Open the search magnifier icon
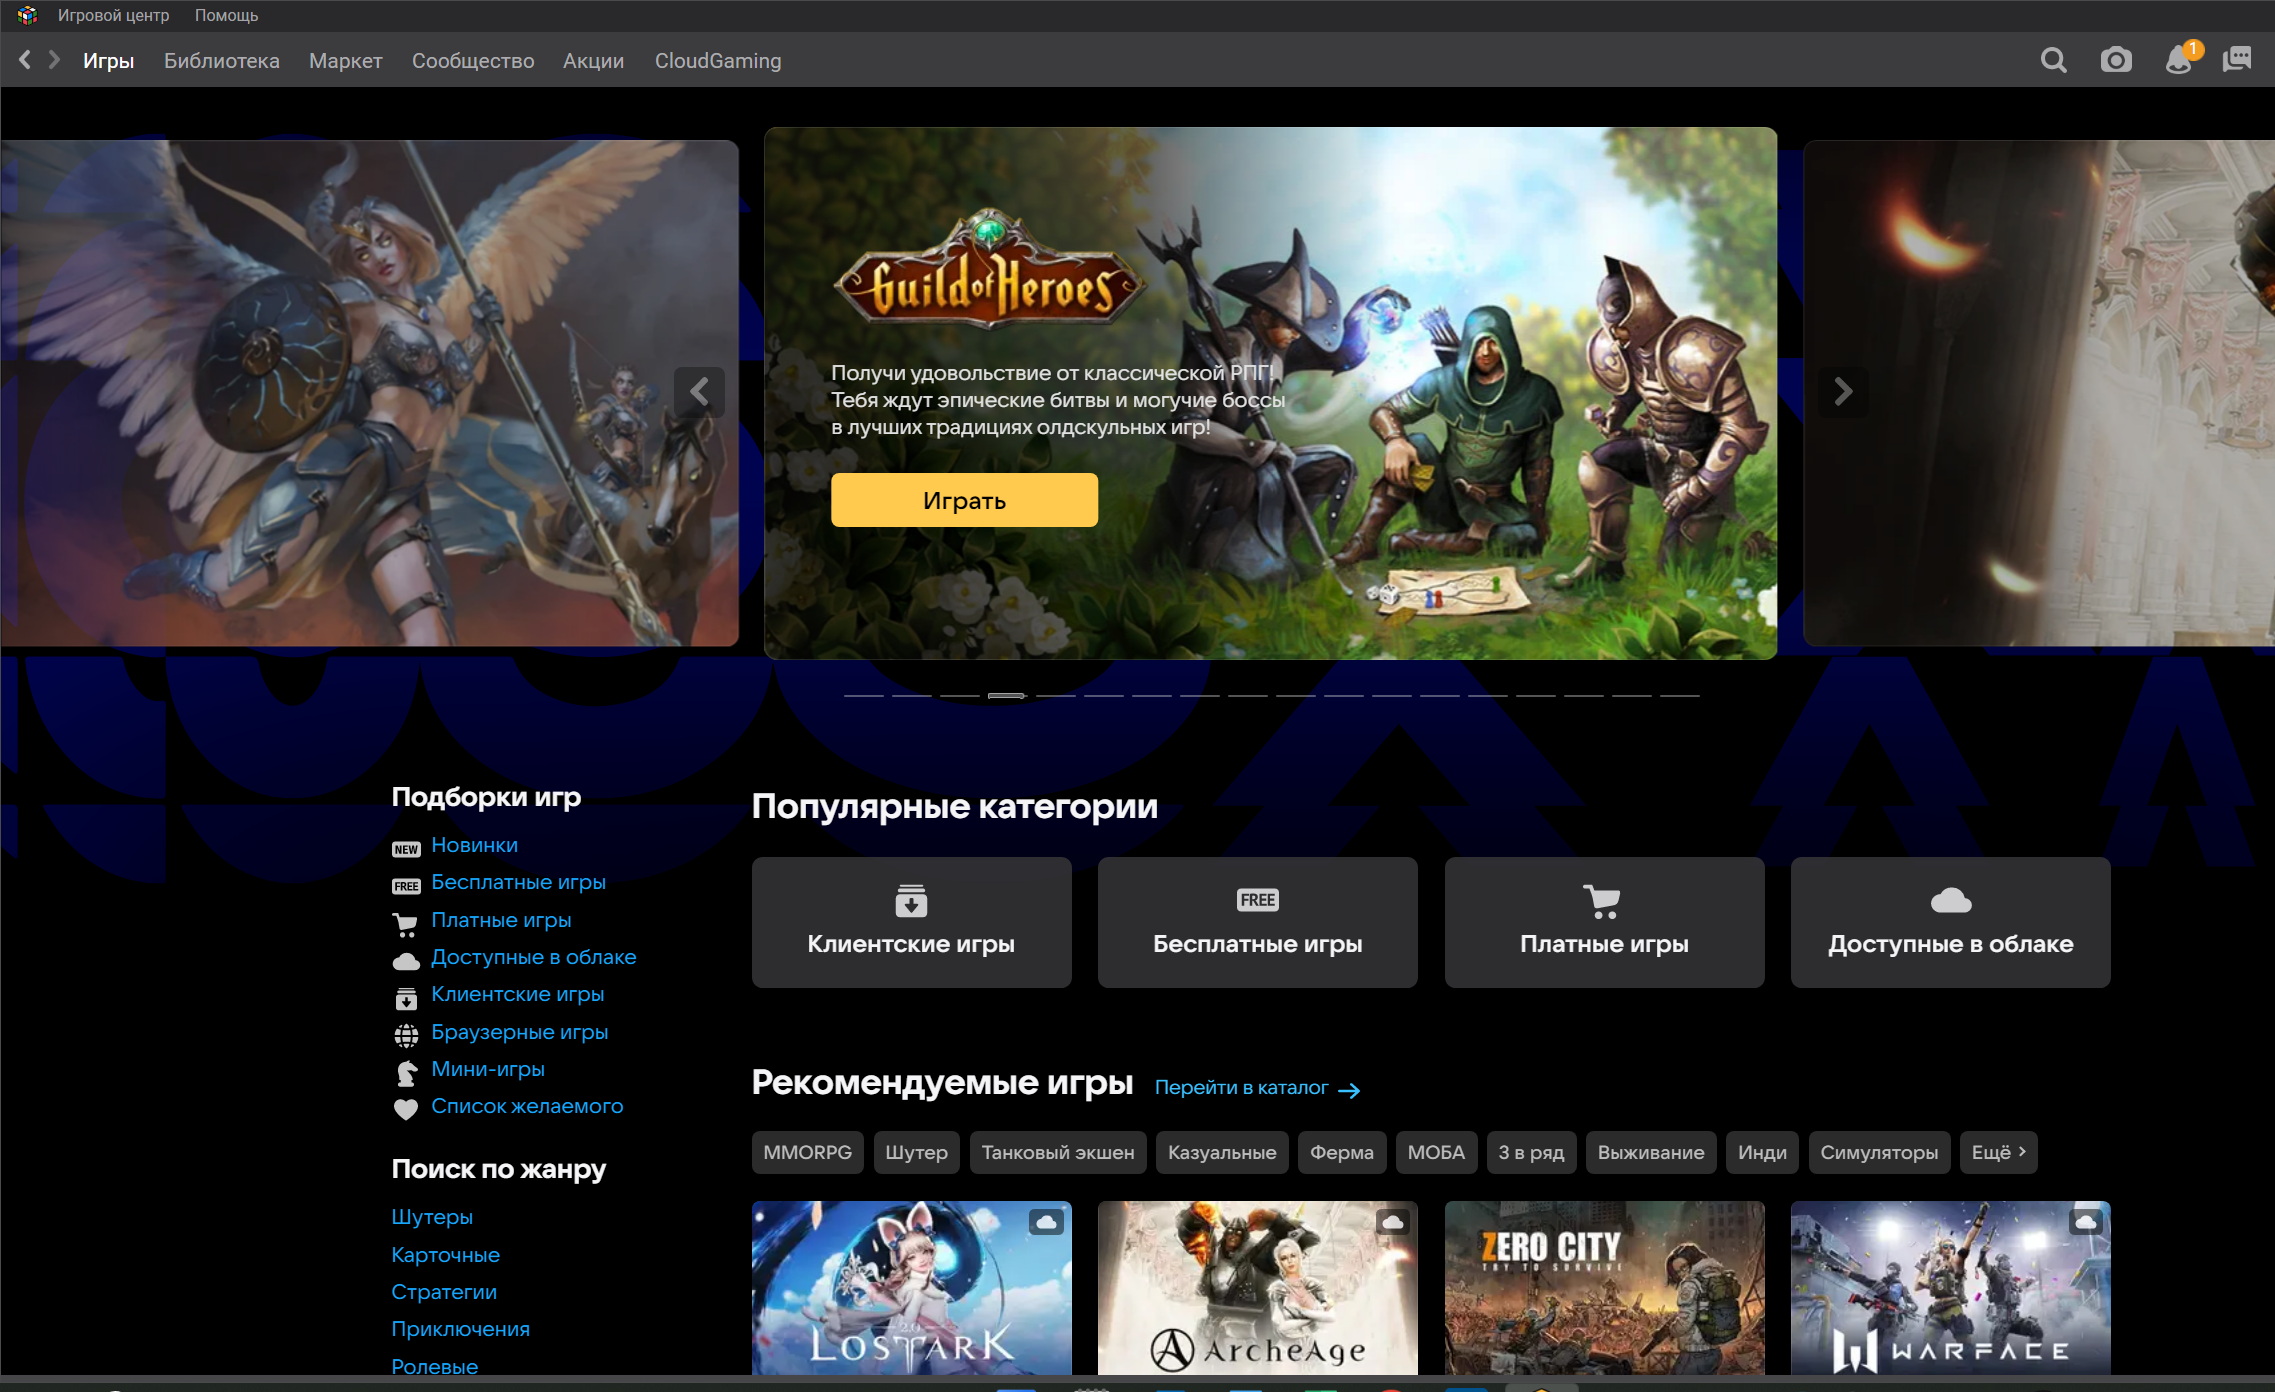Screen dimensions: 2275x1392 pyautogui.click(x=2053, y=61)
